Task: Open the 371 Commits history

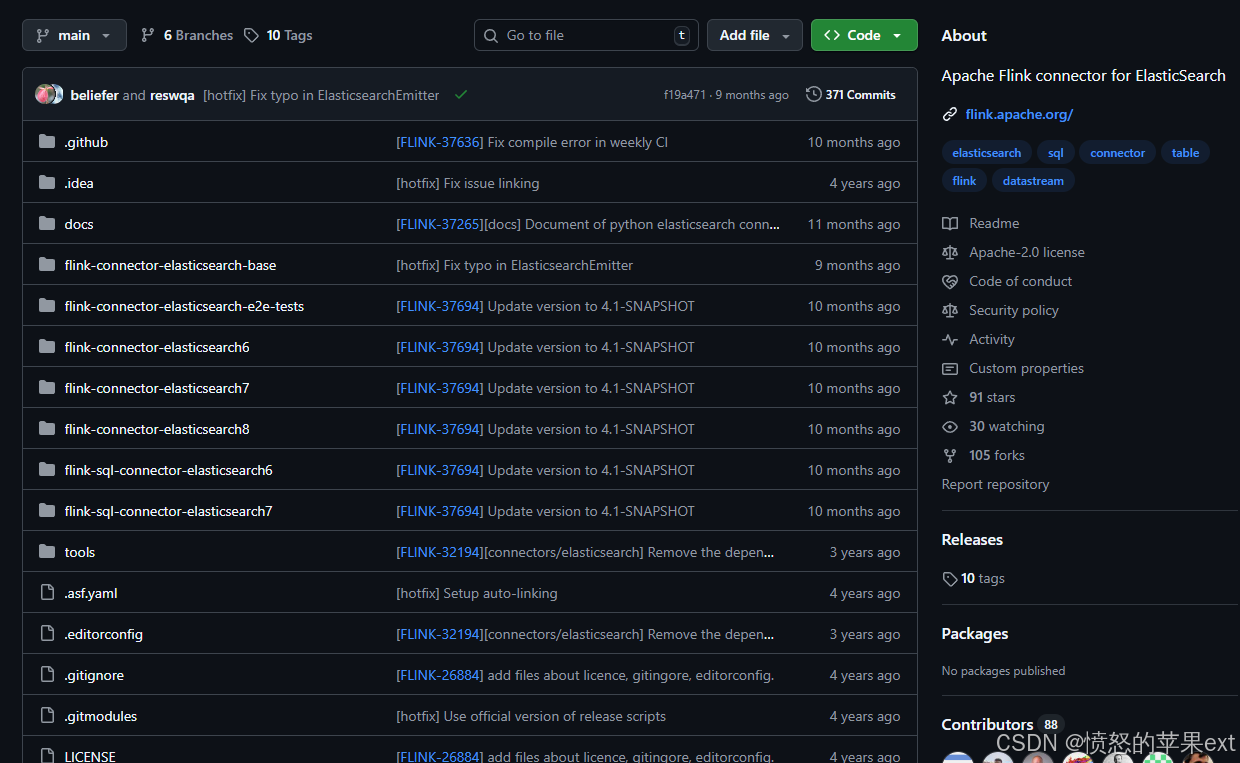Action: coord(851,94)
